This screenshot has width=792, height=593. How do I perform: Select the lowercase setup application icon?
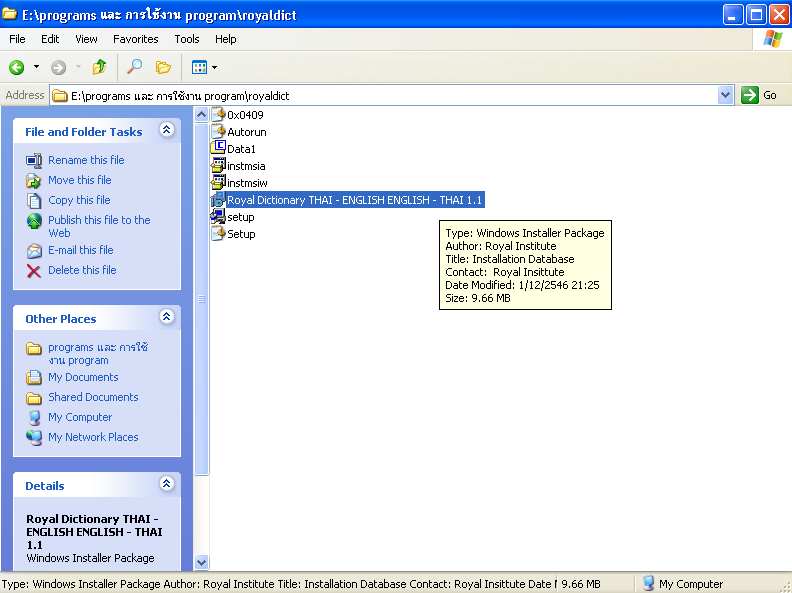coord(218,216)
